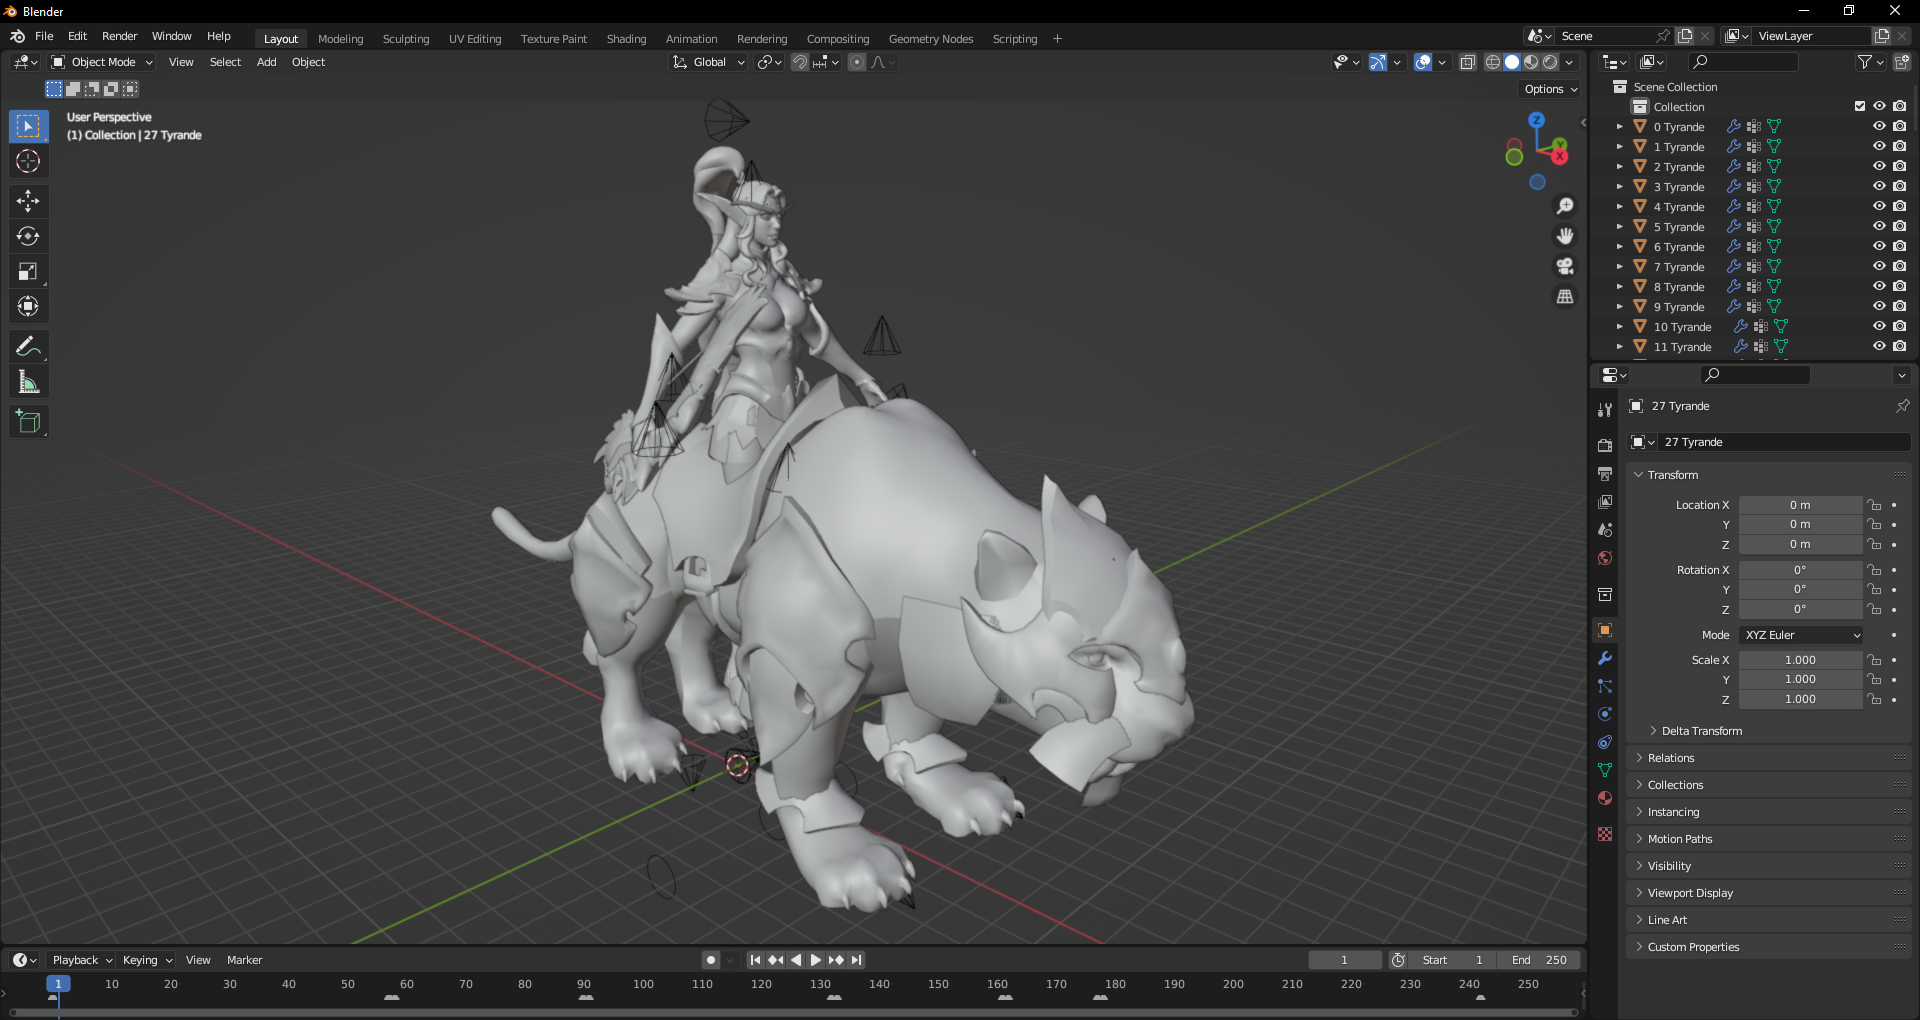
Task: Pick the Add Cube tool
Action: (28, 422)
